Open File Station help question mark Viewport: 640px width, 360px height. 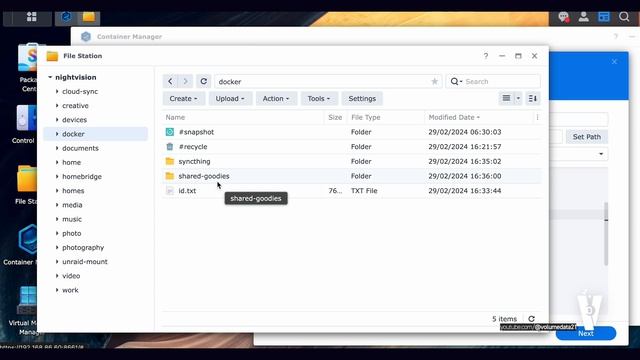(486, 56)
